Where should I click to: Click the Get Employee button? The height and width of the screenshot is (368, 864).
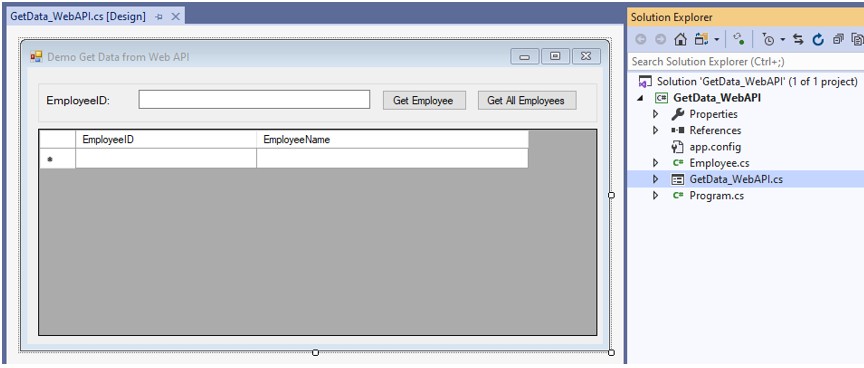click(424, 100)
